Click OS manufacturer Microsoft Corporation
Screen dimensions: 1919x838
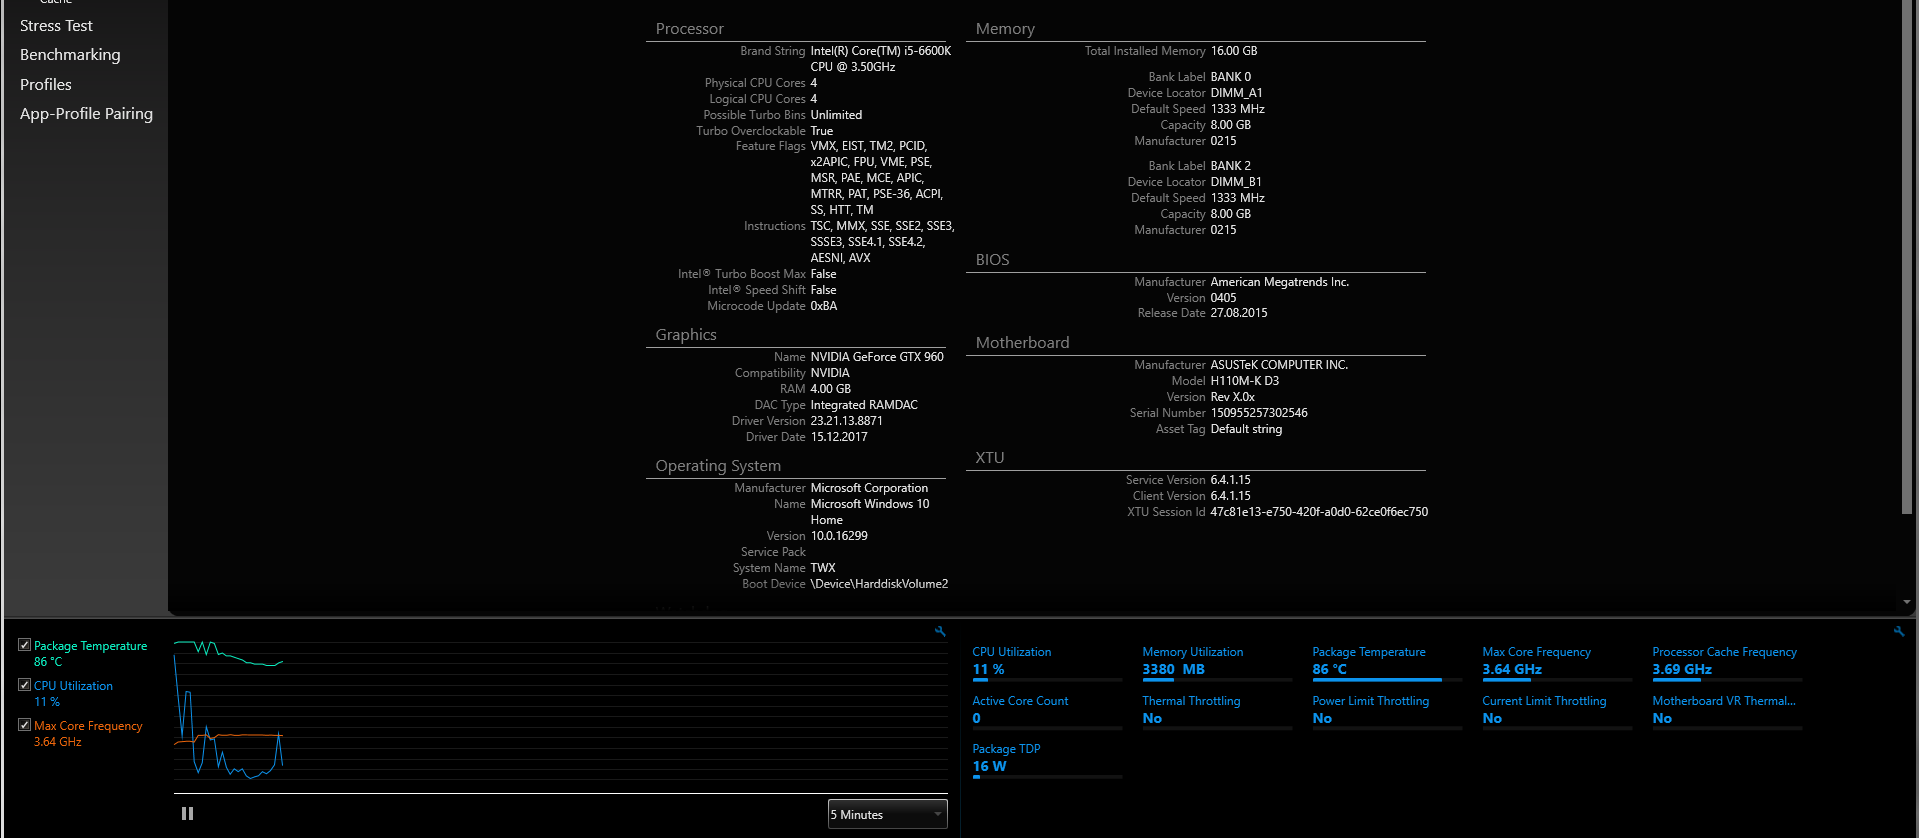coord(868,488)
